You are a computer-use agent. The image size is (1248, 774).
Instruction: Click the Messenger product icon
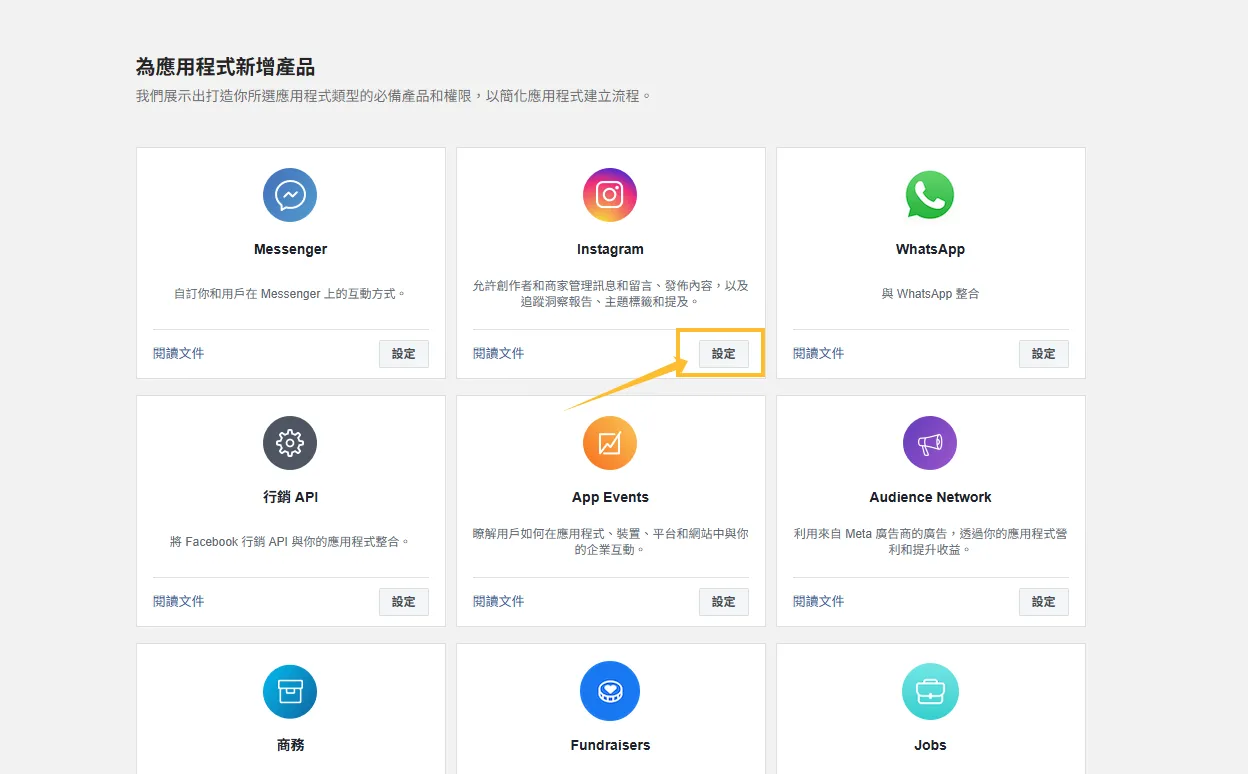coord(290,195)
